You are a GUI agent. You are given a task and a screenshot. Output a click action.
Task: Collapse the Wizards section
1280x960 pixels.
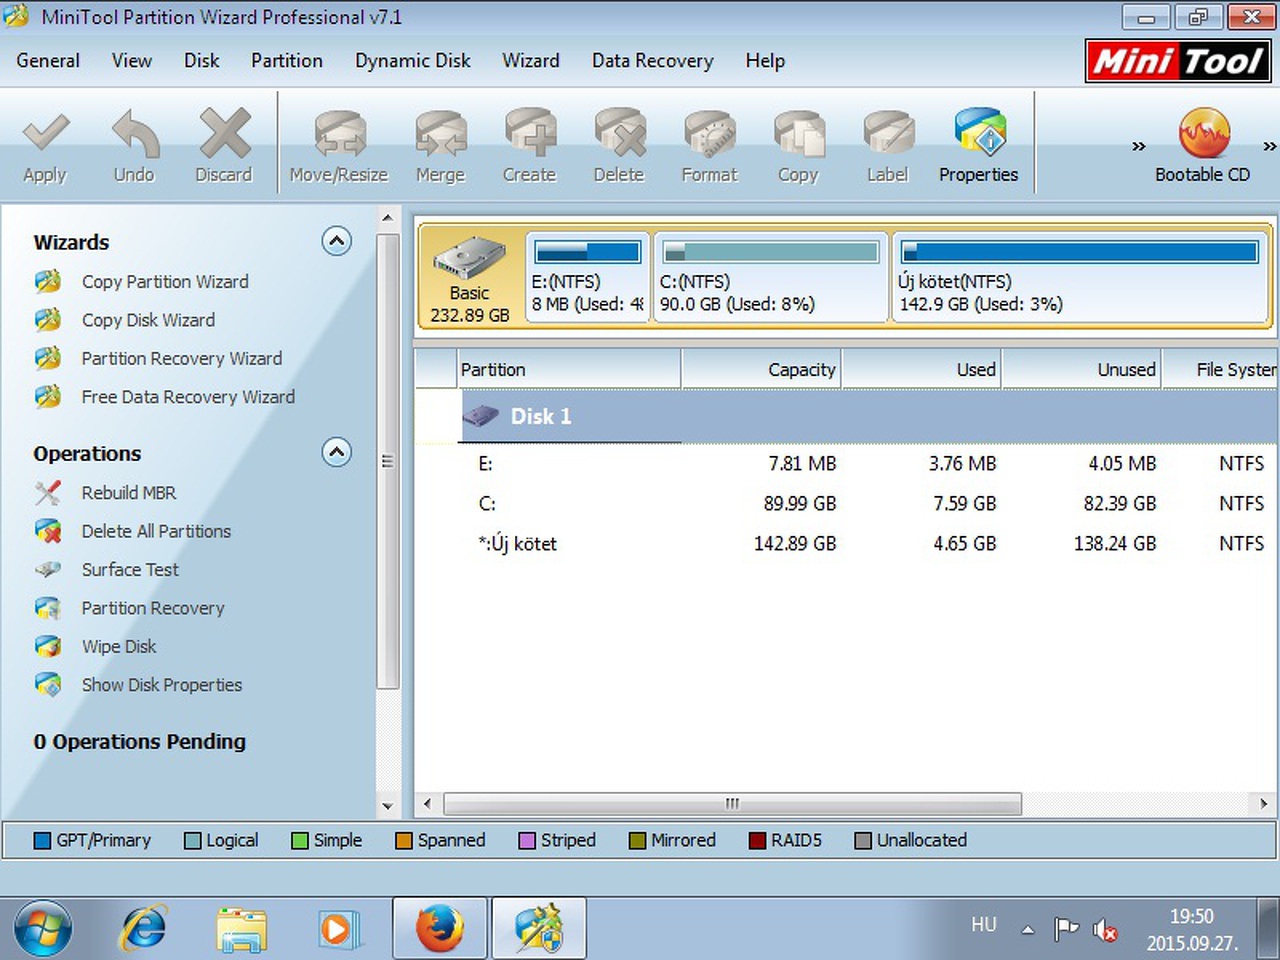[x=337, y=241]
